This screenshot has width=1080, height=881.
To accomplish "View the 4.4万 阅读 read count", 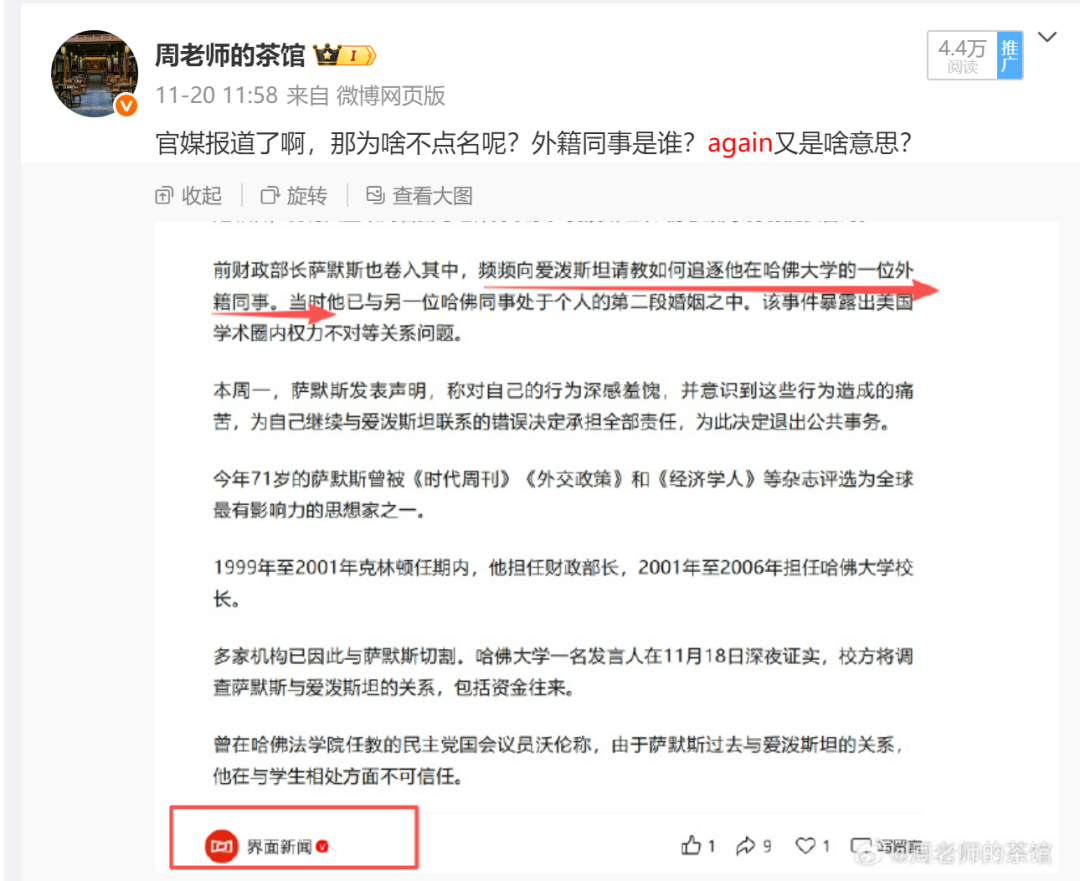I will (962, 55).
